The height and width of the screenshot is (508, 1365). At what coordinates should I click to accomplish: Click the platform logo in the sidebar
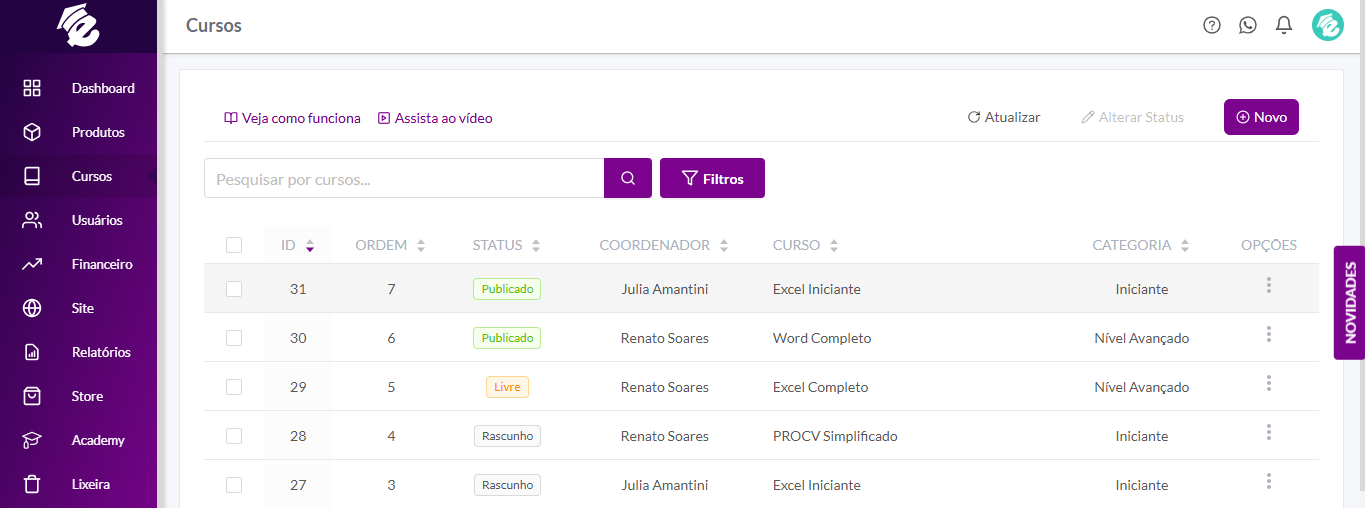pos(78,26)
